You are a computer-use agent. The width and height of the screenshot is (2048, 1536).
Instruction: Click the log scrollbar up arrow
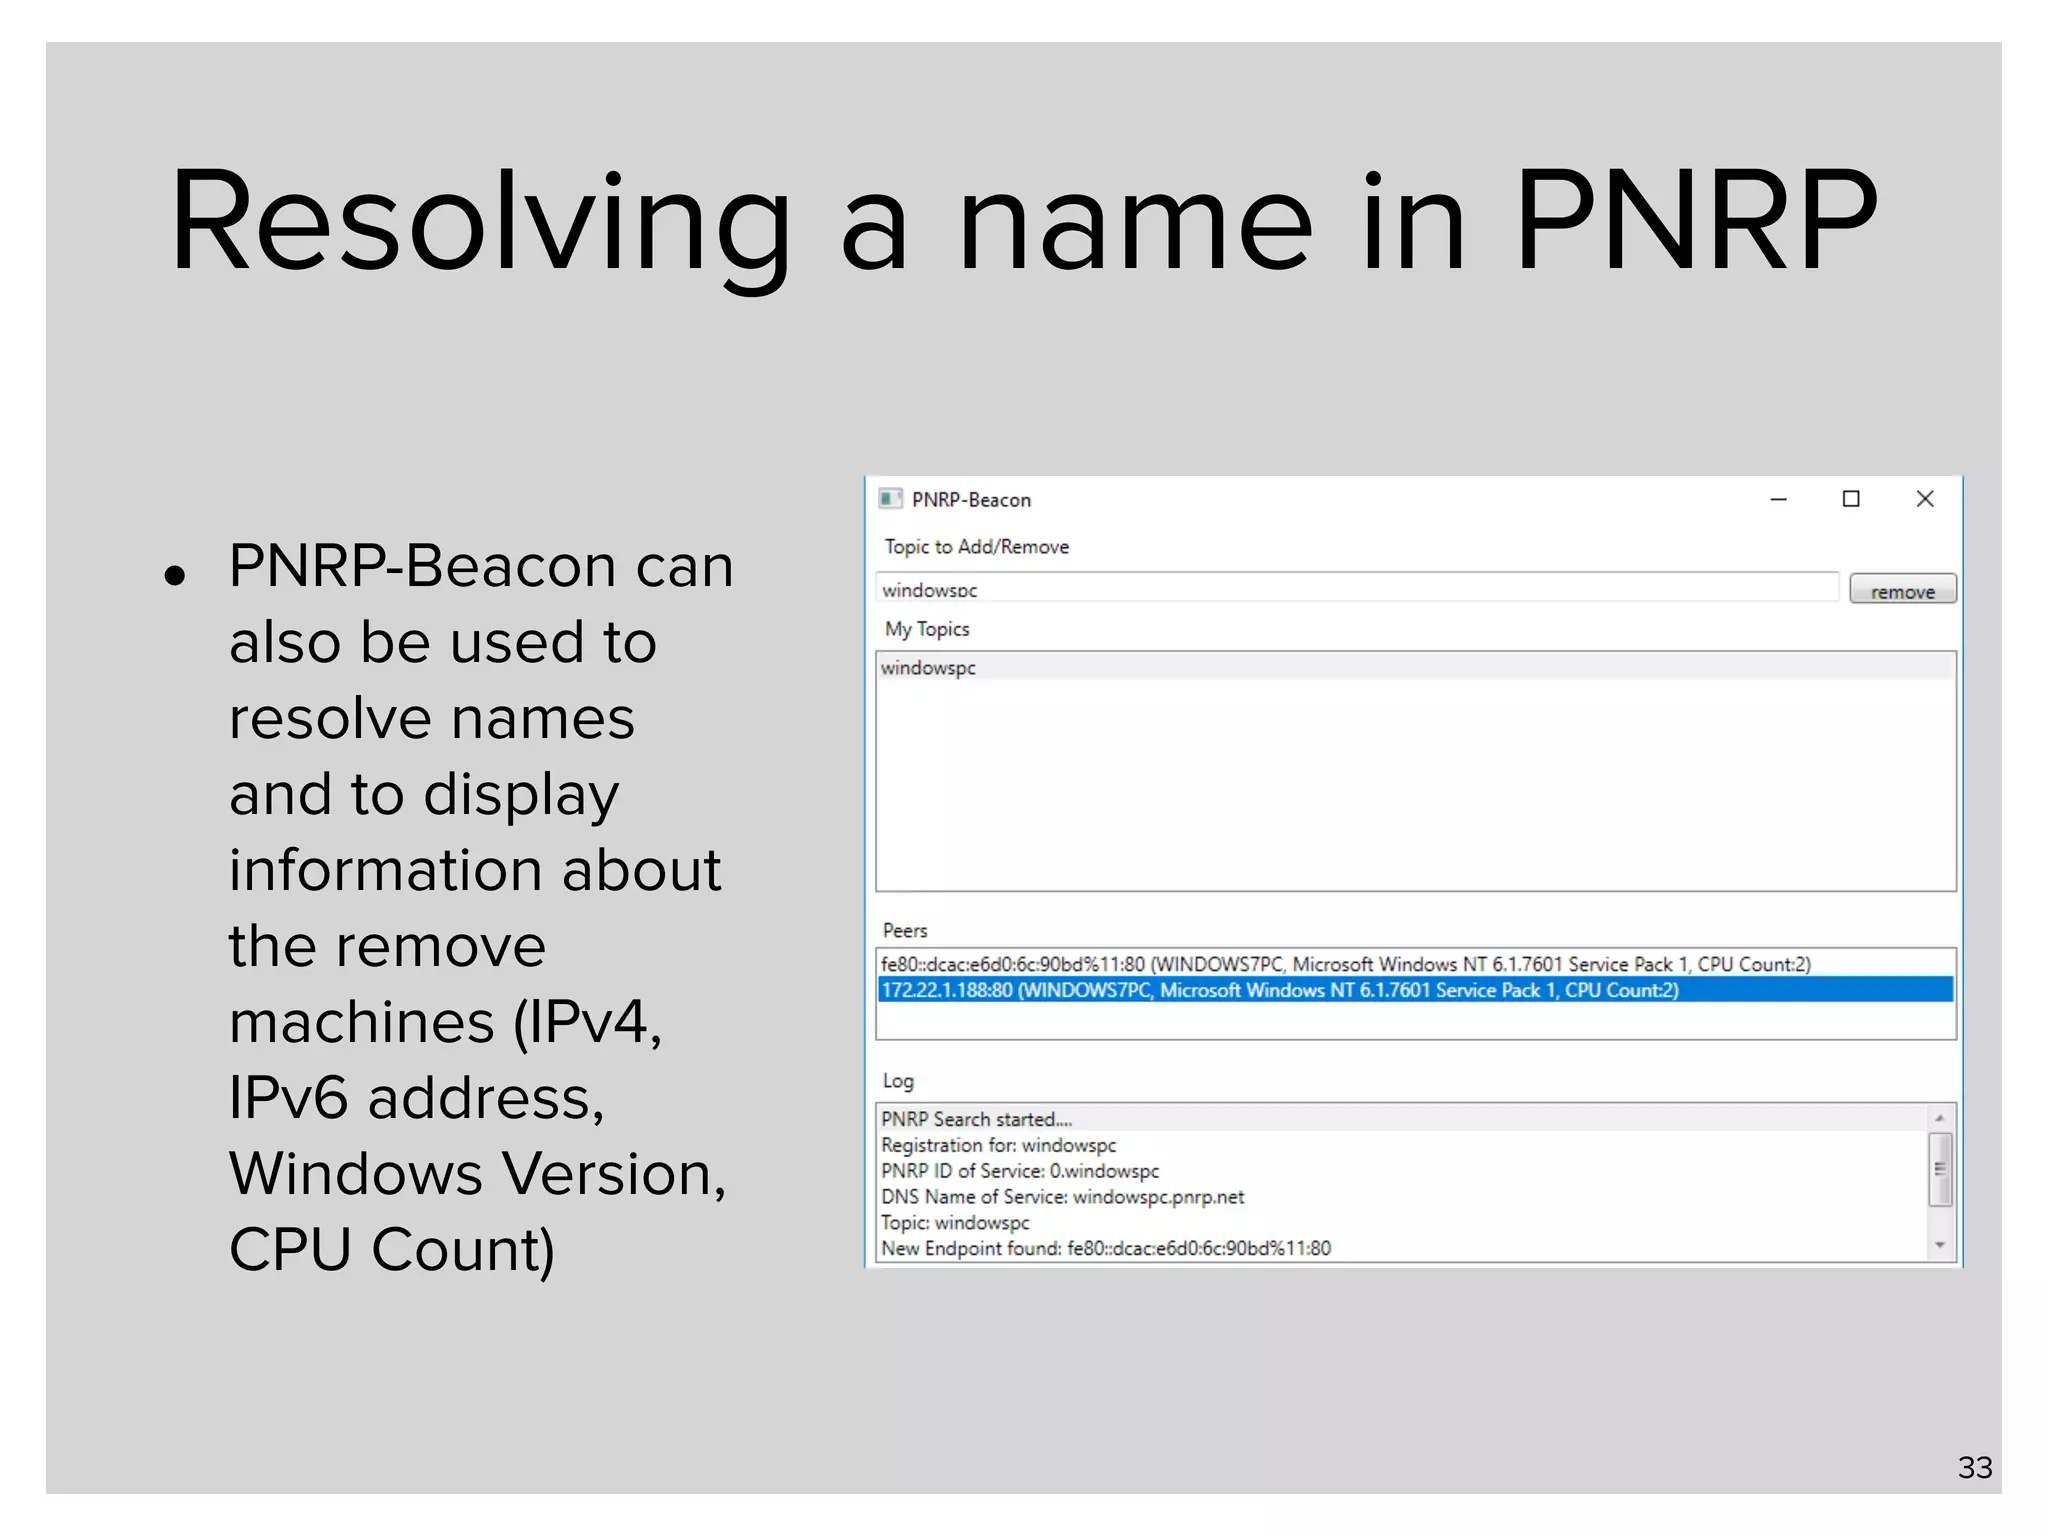point(1939,1118)
